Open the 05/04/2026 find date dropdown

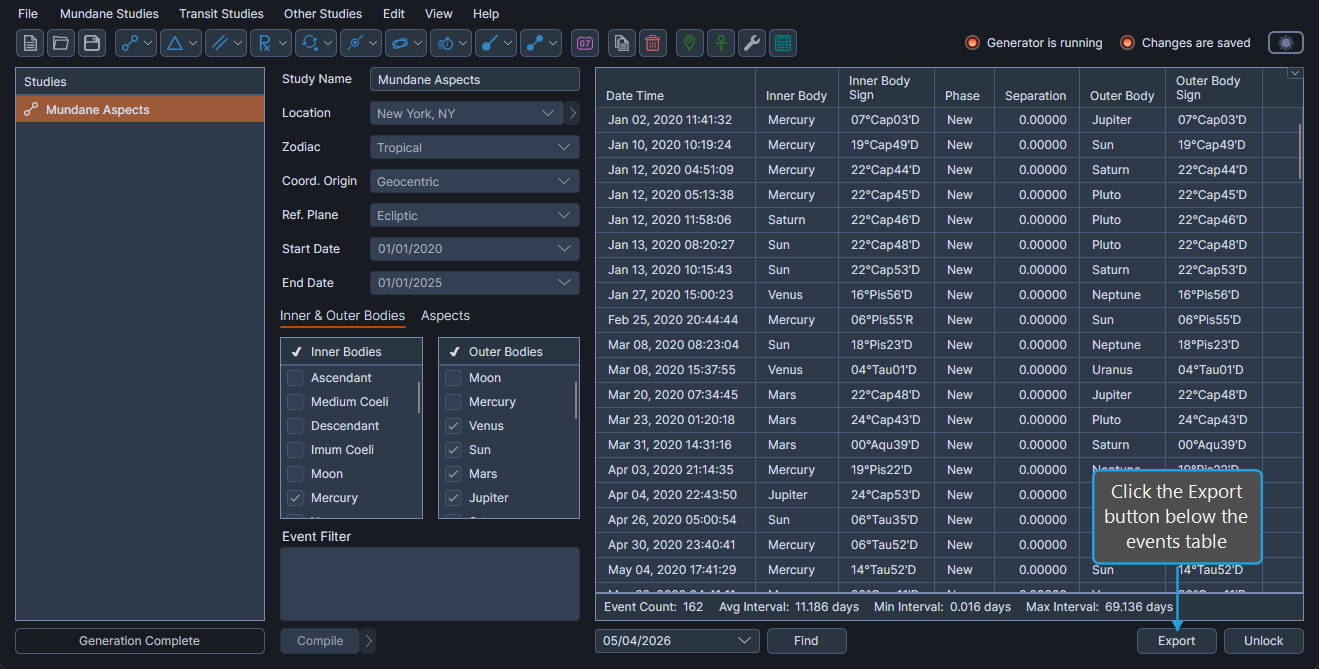pos(677,641)
